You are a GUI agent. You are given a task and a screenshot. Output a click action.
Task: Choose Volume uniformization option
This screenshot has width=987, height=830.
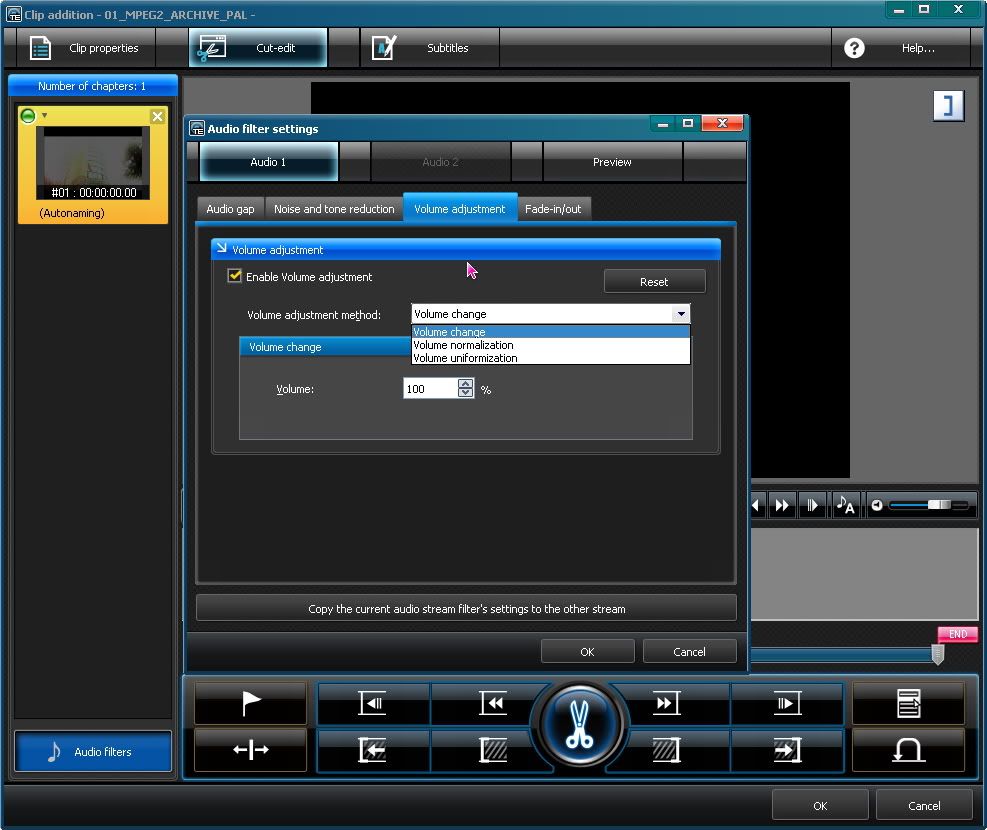pyautogui.click(x=465, y=358)
